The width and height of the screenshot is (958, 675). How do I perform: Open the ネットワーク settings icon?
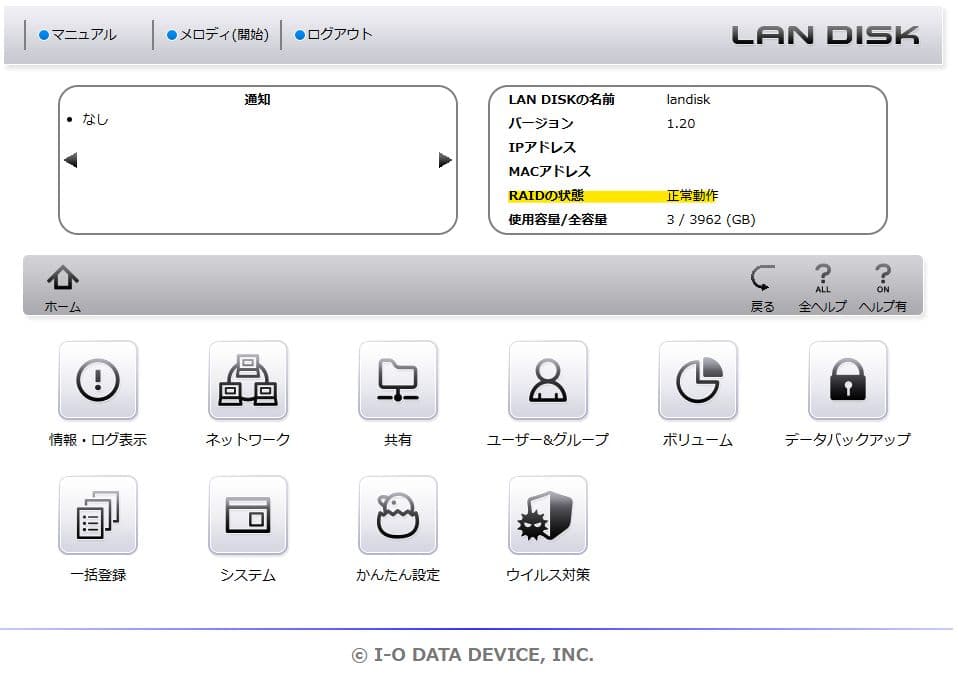pyautogui.click(x=247, y=381)
